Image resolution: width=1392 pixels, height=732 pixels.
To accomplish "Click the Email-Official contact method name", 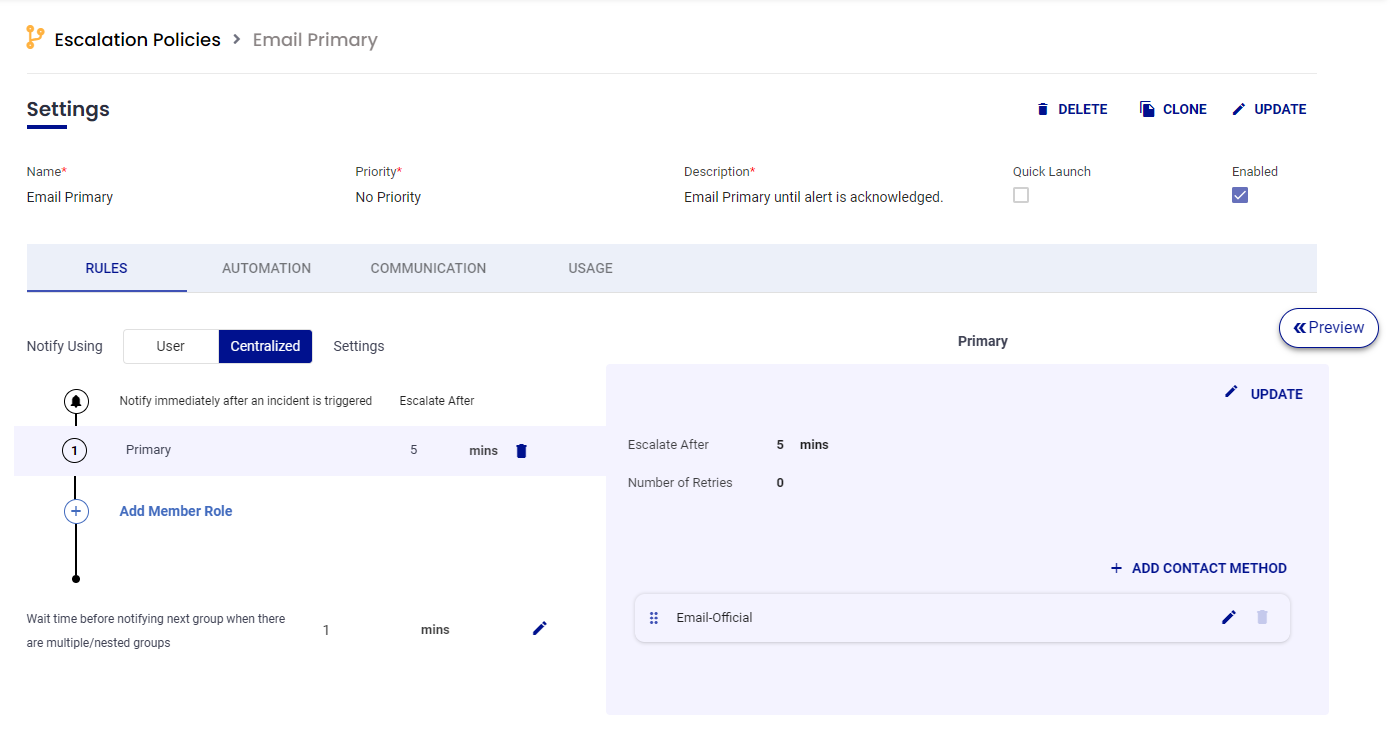I will point(714,618).
